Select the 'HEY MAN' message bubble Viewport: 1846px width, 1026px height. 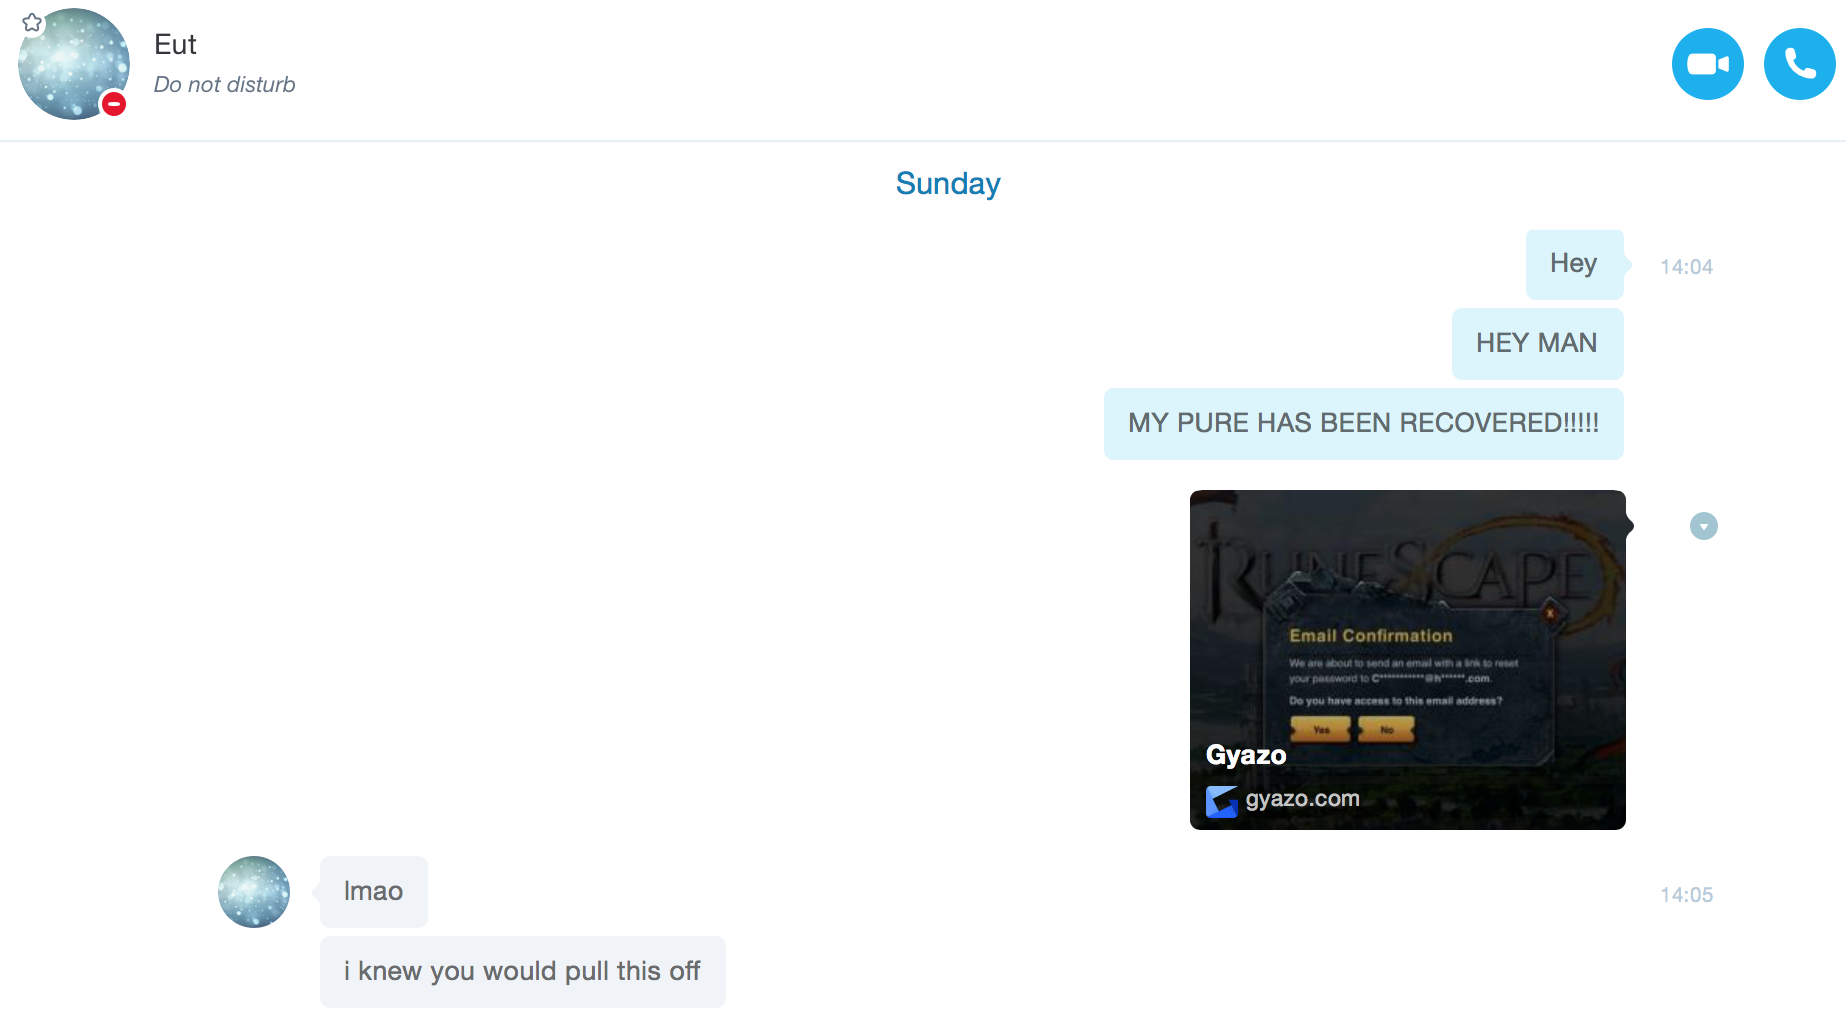coord(1537,343)
